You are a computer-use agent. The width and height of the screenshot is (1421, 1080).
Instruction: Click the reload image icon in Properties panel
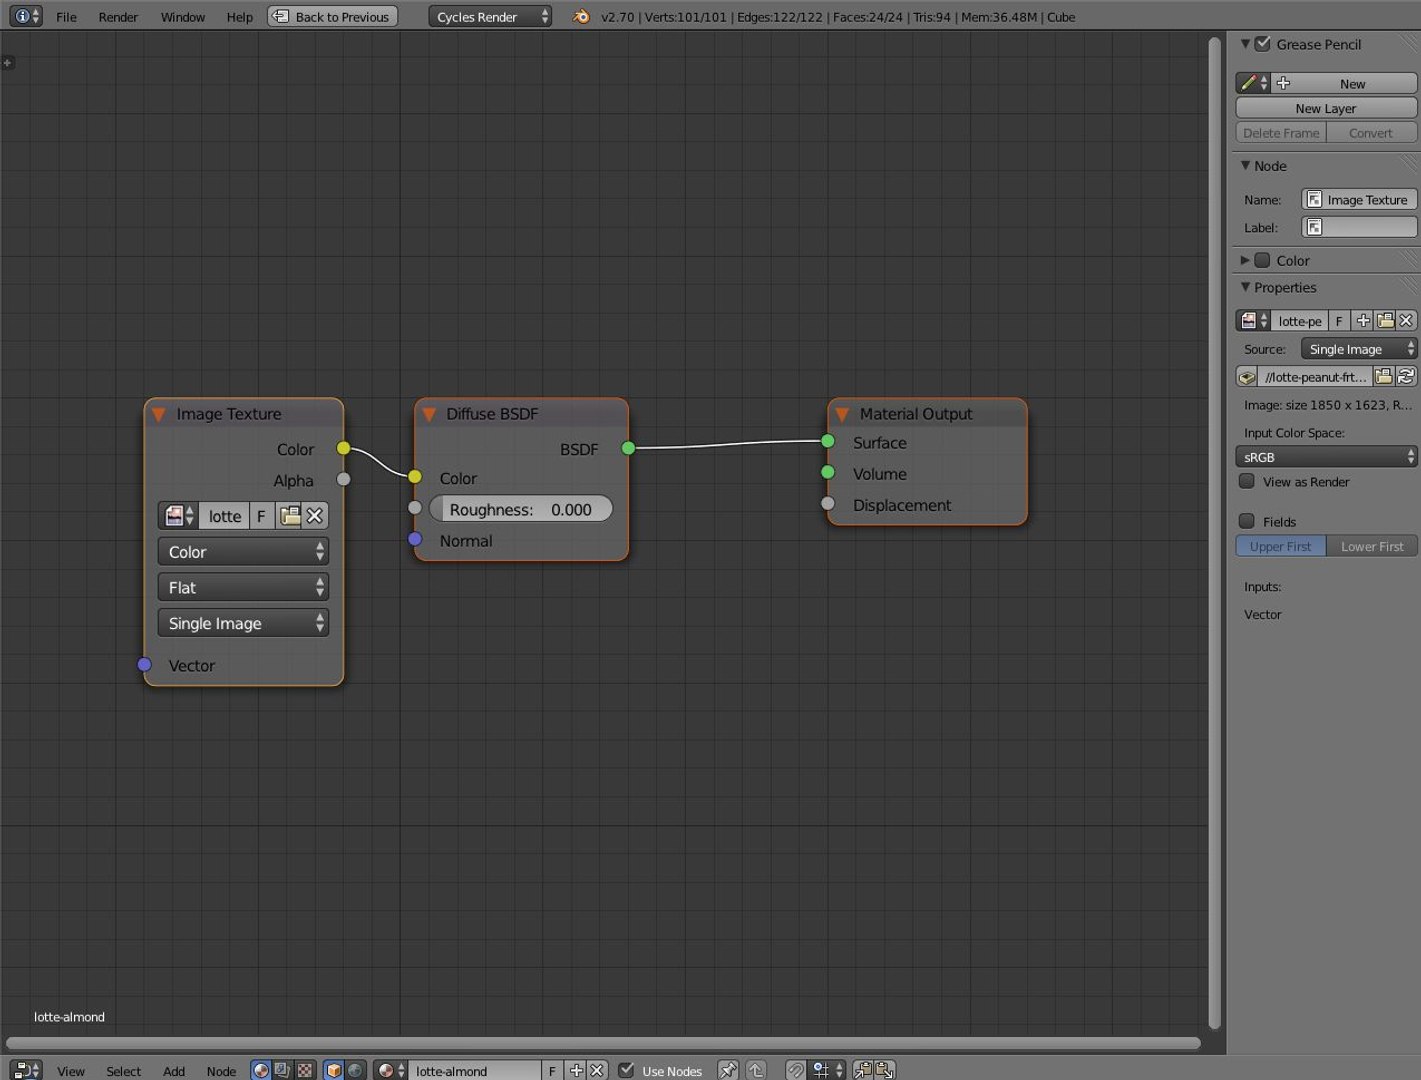point(1406,377)
